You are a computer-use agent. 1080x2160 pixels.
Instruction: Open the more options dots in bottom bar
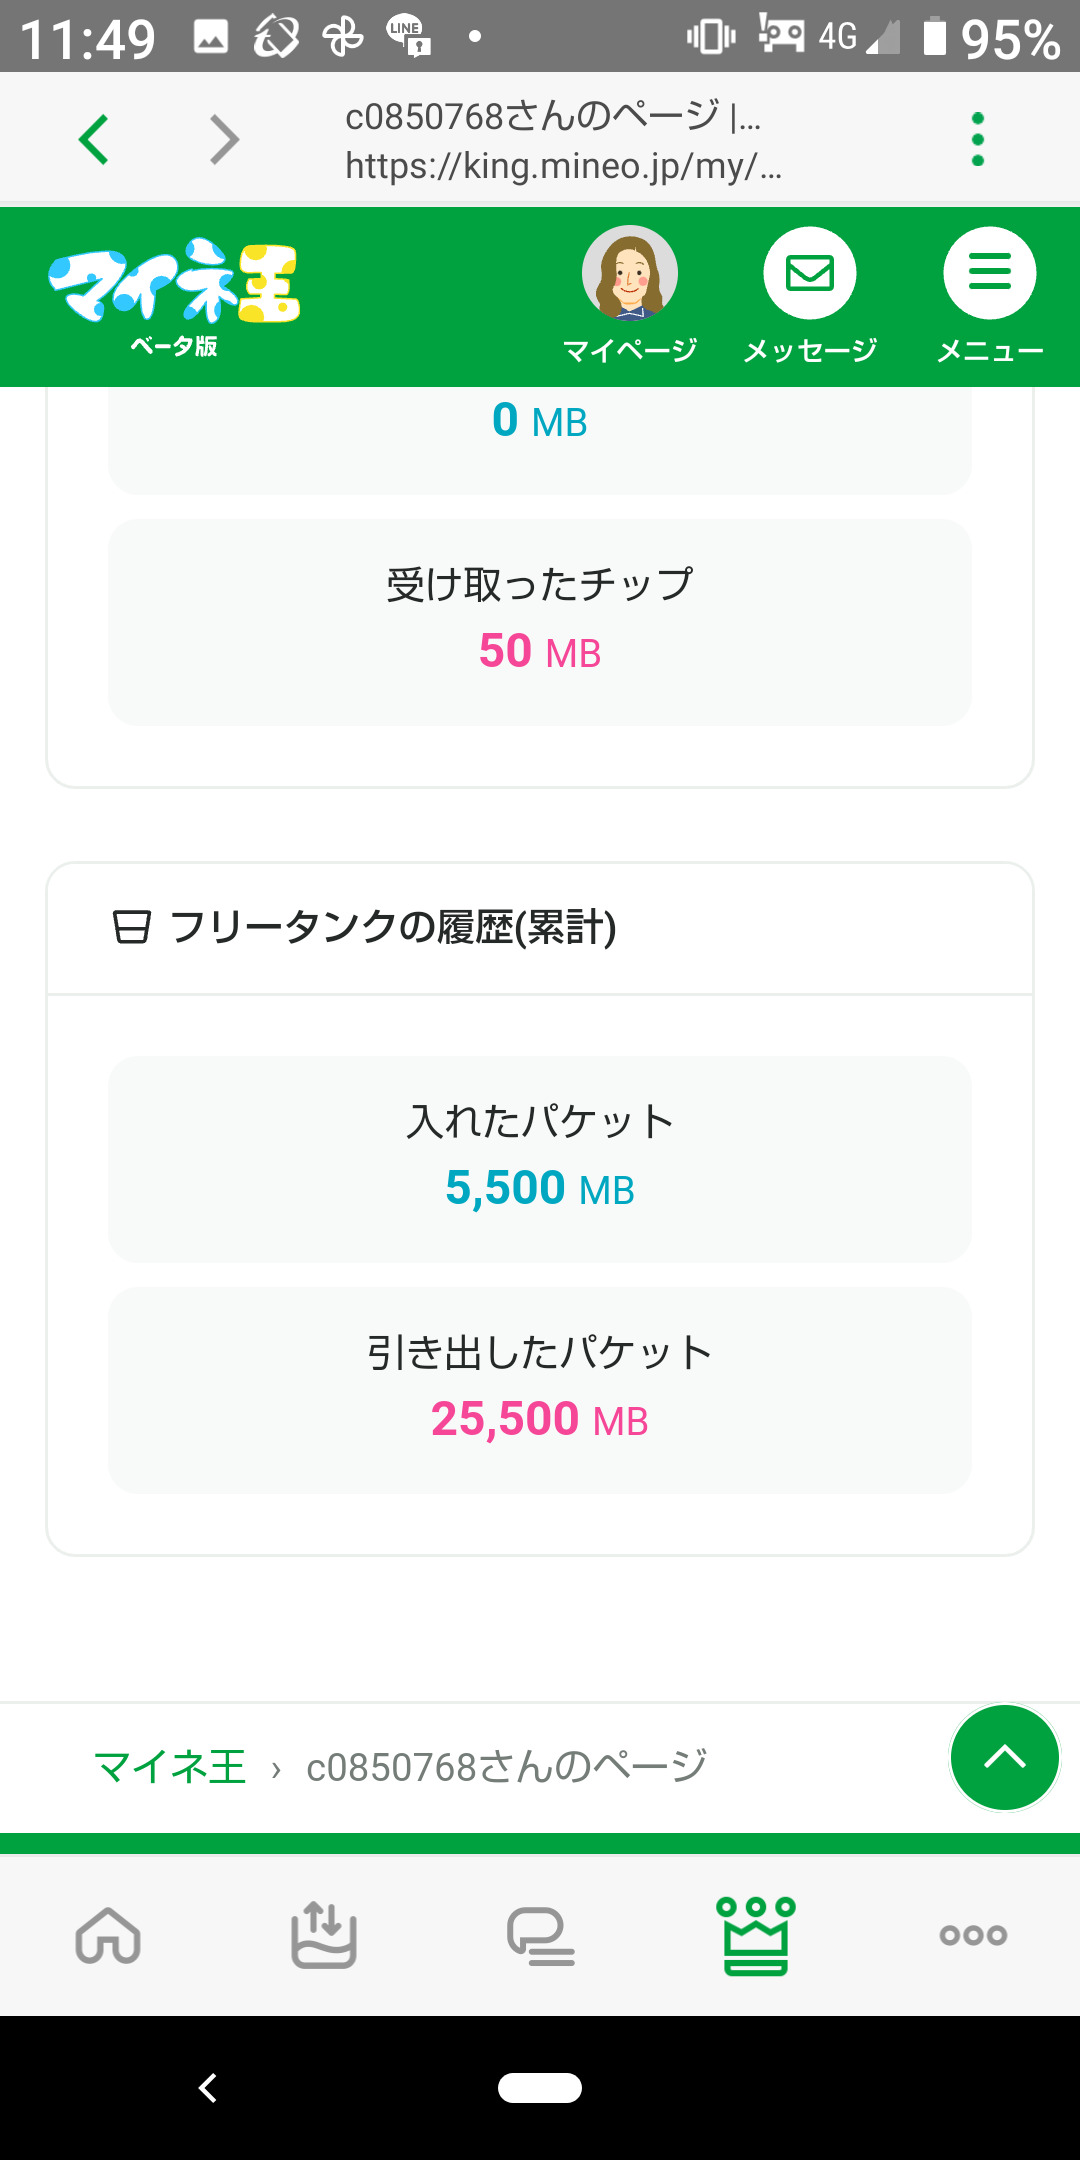(x=973, y=1935)
